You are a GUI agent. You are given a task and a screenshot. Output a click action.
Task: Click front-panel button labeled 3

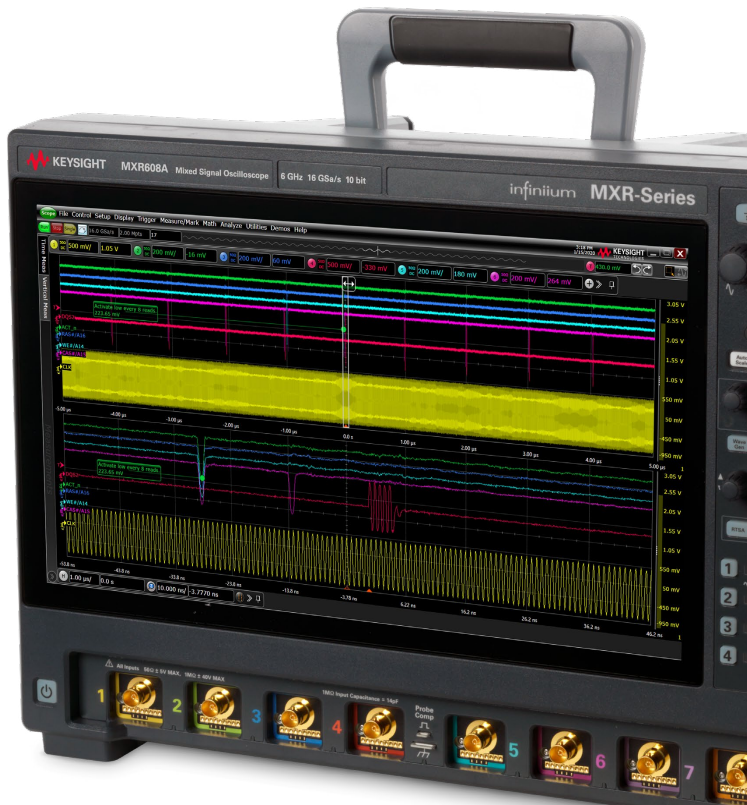click(x=727, y=626)
